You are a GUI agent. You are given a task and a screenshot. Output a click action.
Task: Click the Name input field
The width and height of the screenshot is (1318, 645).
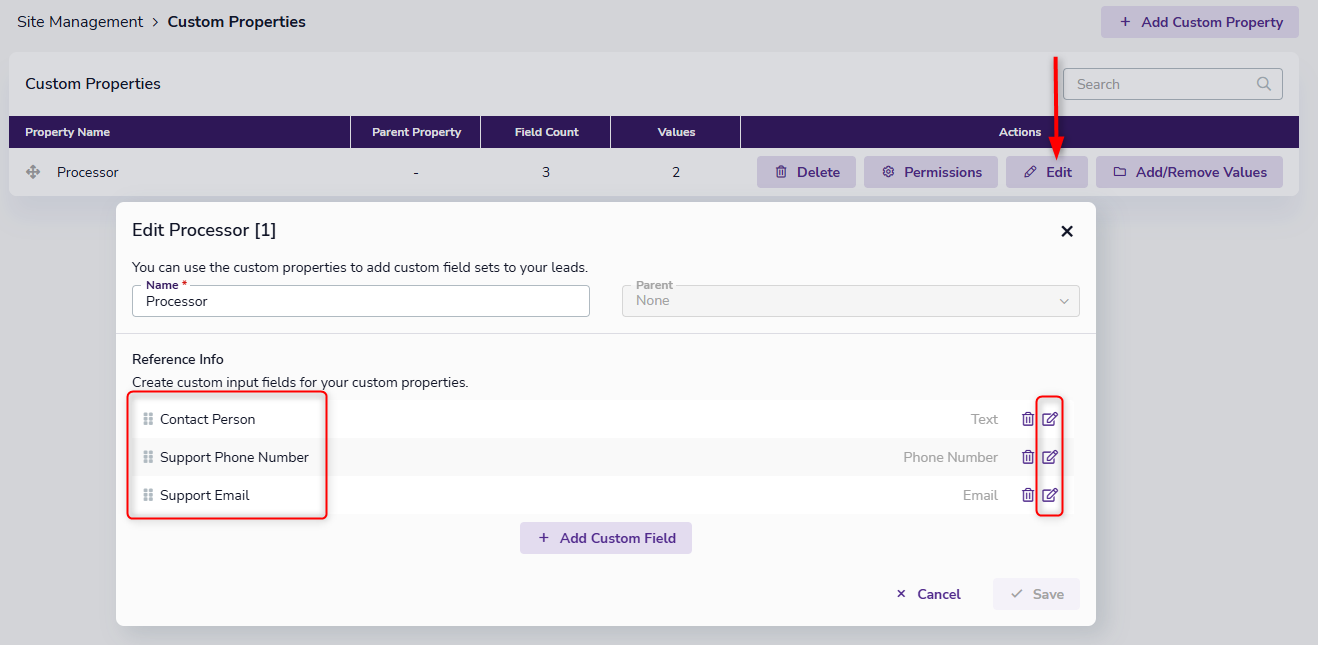361,301
